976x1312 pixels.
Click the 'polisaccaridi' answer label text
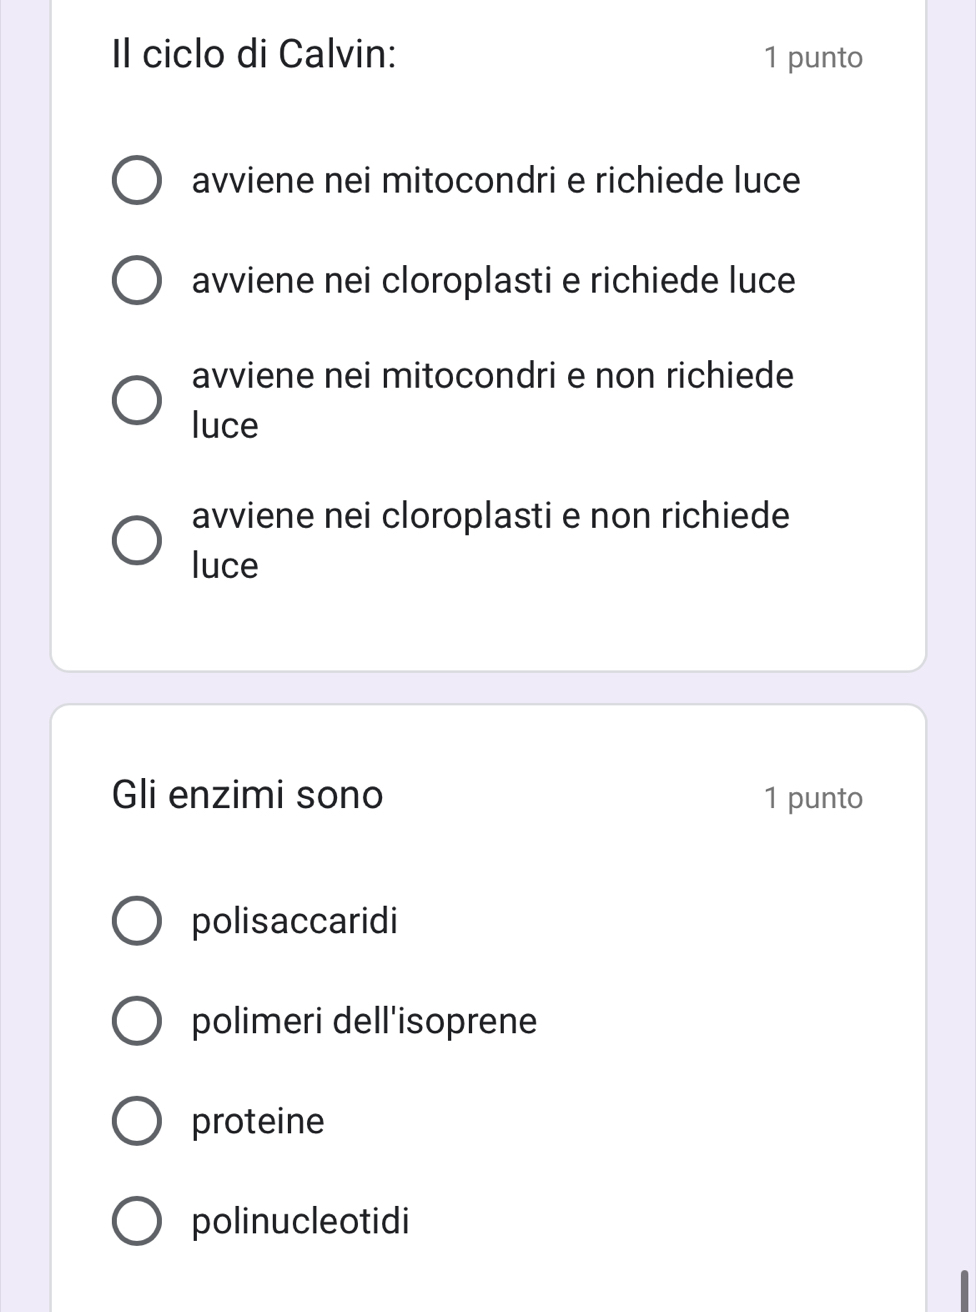coord(295,921)
